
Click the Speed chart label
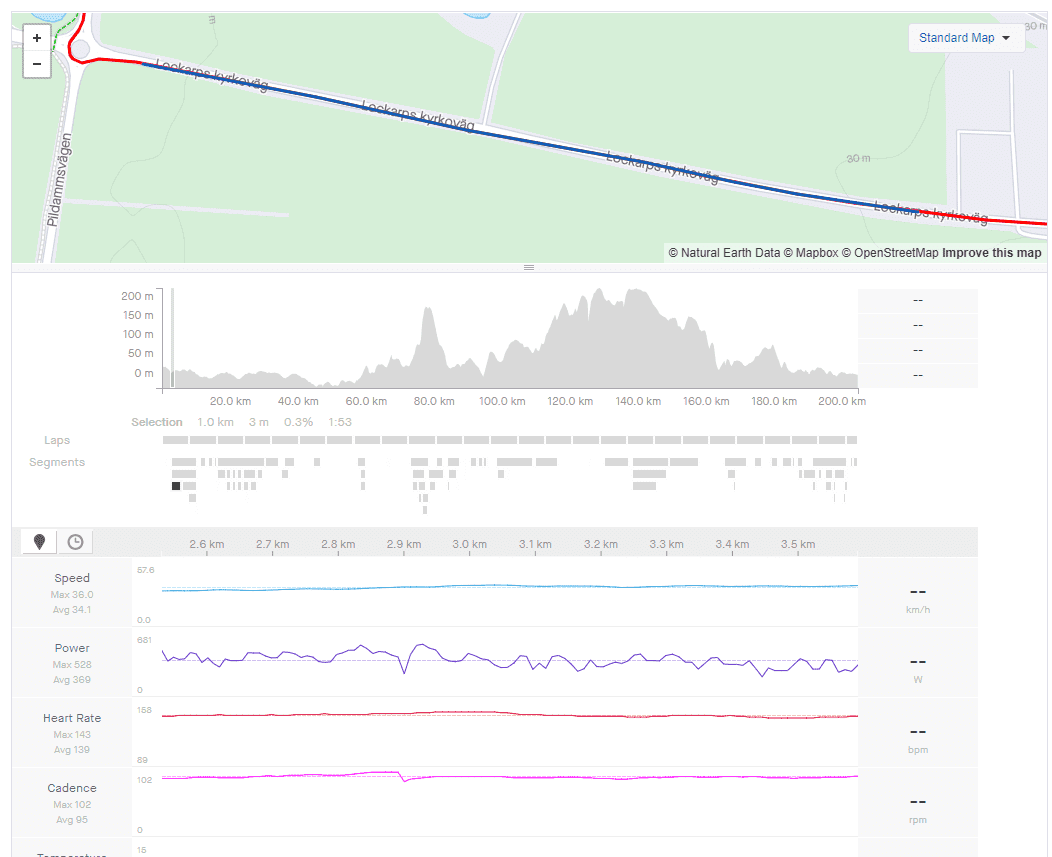coord(72,578)
